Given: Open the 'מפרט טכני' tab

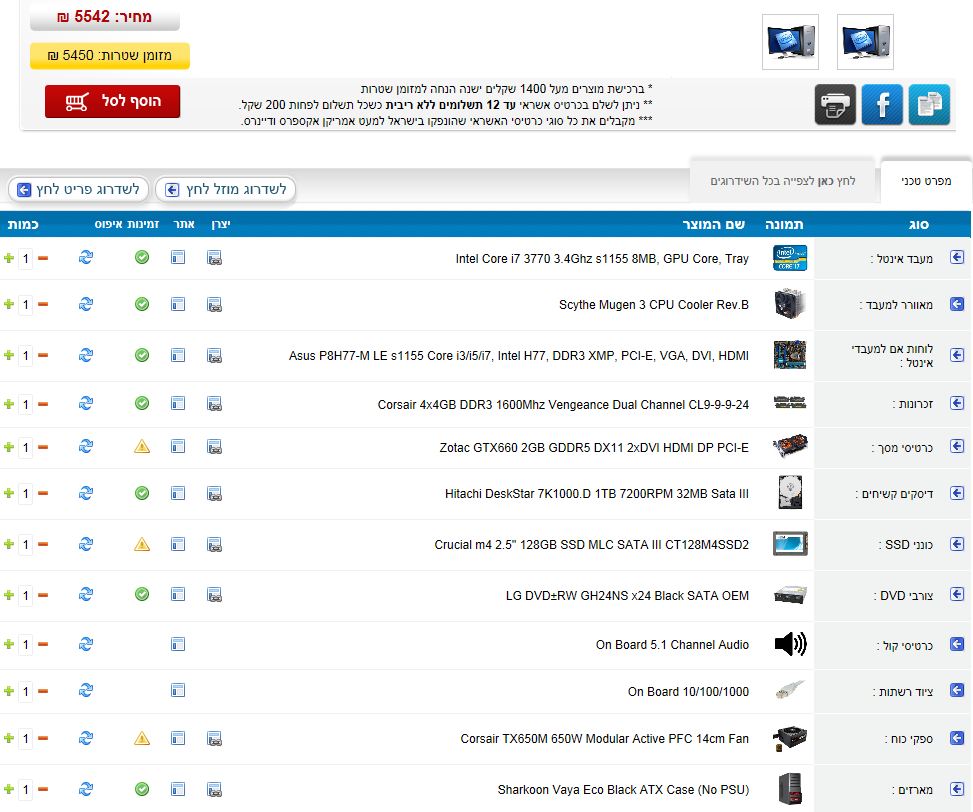Looking at the screenshot, I should [925, 181].
